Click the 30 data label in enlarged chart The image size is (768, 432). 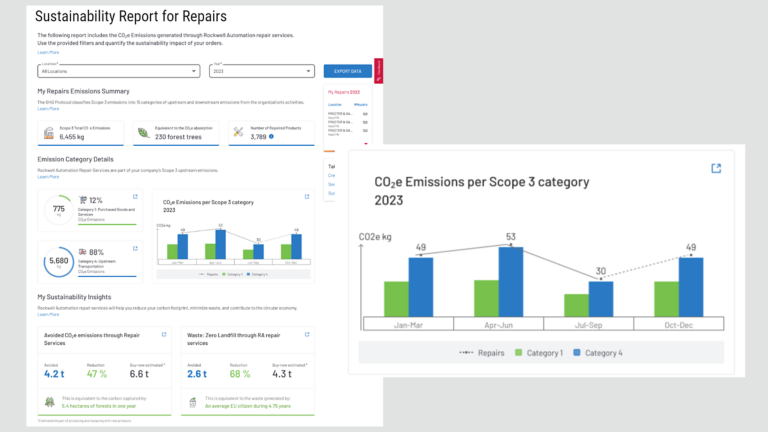tap(601, 271)
